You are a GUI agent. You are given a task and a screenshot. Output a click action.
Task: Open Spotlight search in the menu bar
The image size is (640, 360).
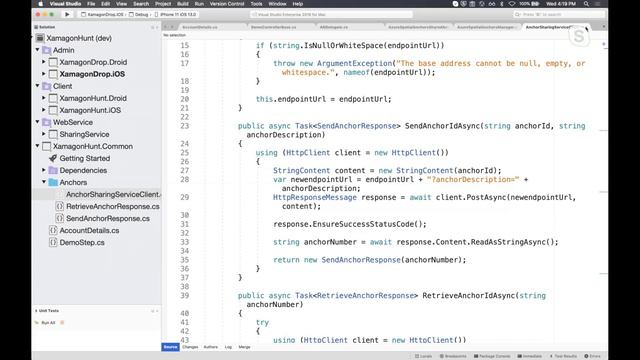tap(586, 4)
